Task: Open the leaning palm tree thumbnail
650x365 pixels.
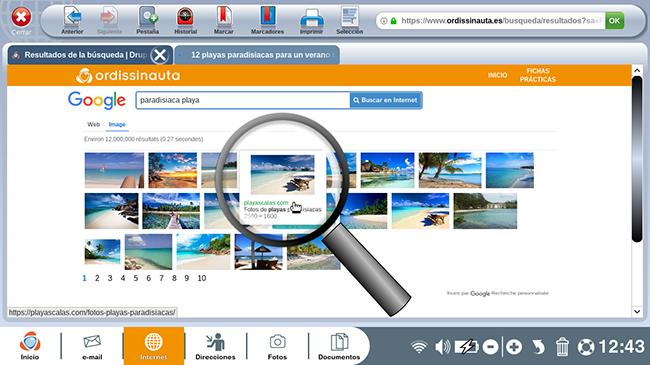Action: click(x=450, y=170)
